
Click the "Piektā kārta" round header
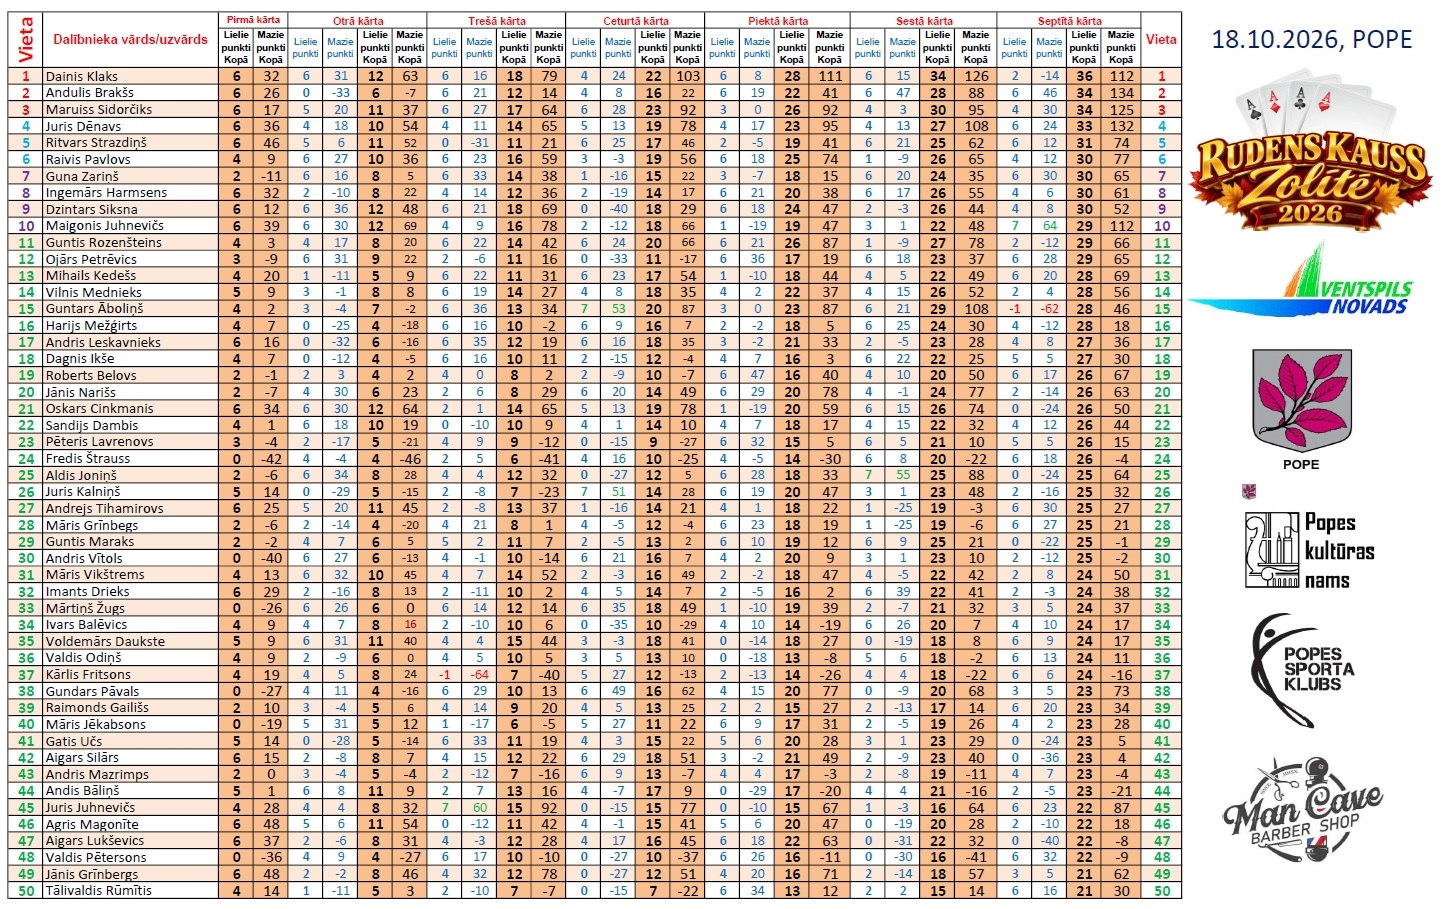(777, 20)
